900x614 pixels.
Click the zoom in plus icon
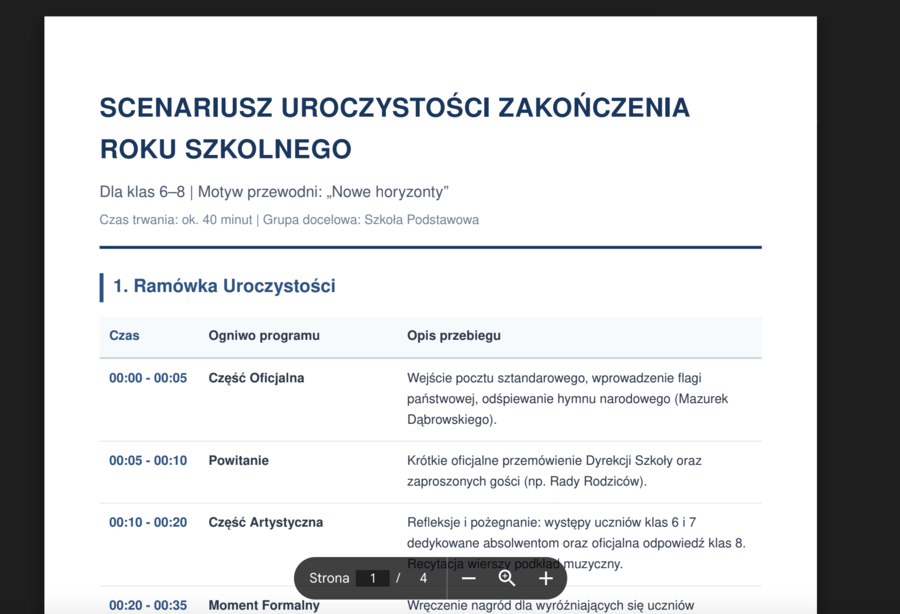[546, 578]
